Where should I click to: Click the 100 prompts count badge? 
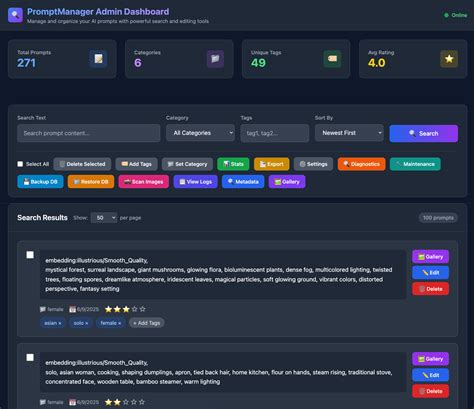click(438, 218)
